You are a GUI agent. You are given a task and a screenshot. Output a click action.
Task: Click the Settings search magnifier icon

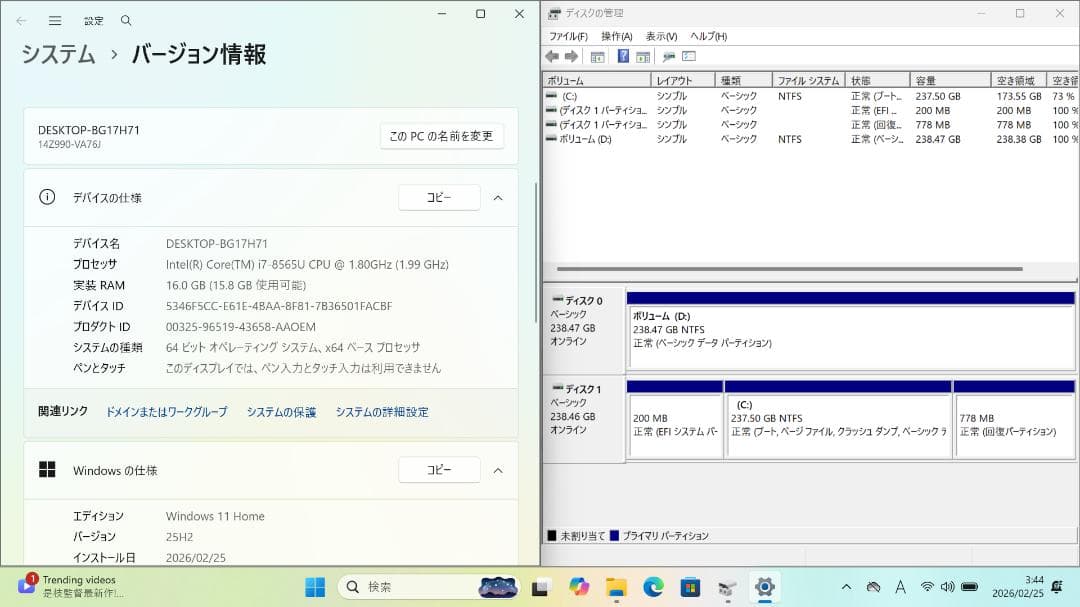click(126, 21)
